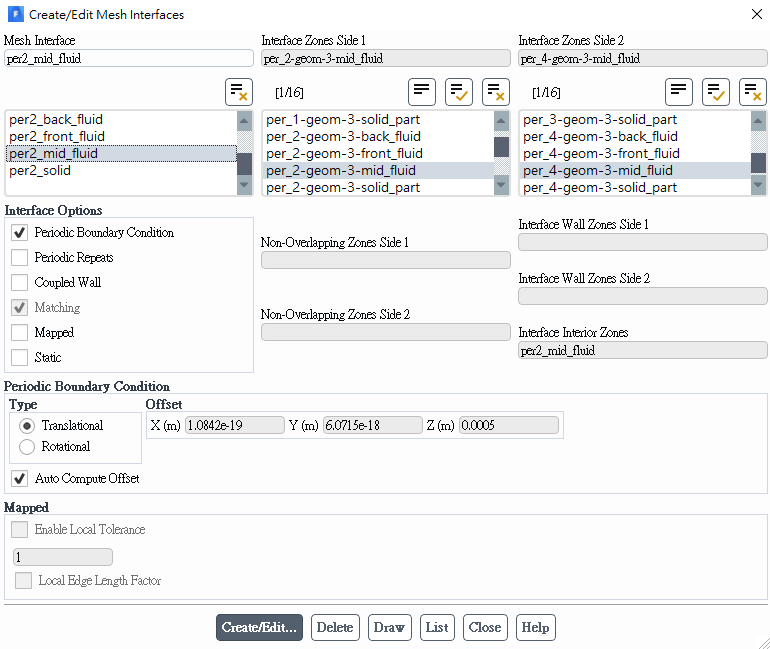This screenshot has height=649, width=770.
Task: Disable Auto Compute Offset checkbox
Action: pos(19,479)
